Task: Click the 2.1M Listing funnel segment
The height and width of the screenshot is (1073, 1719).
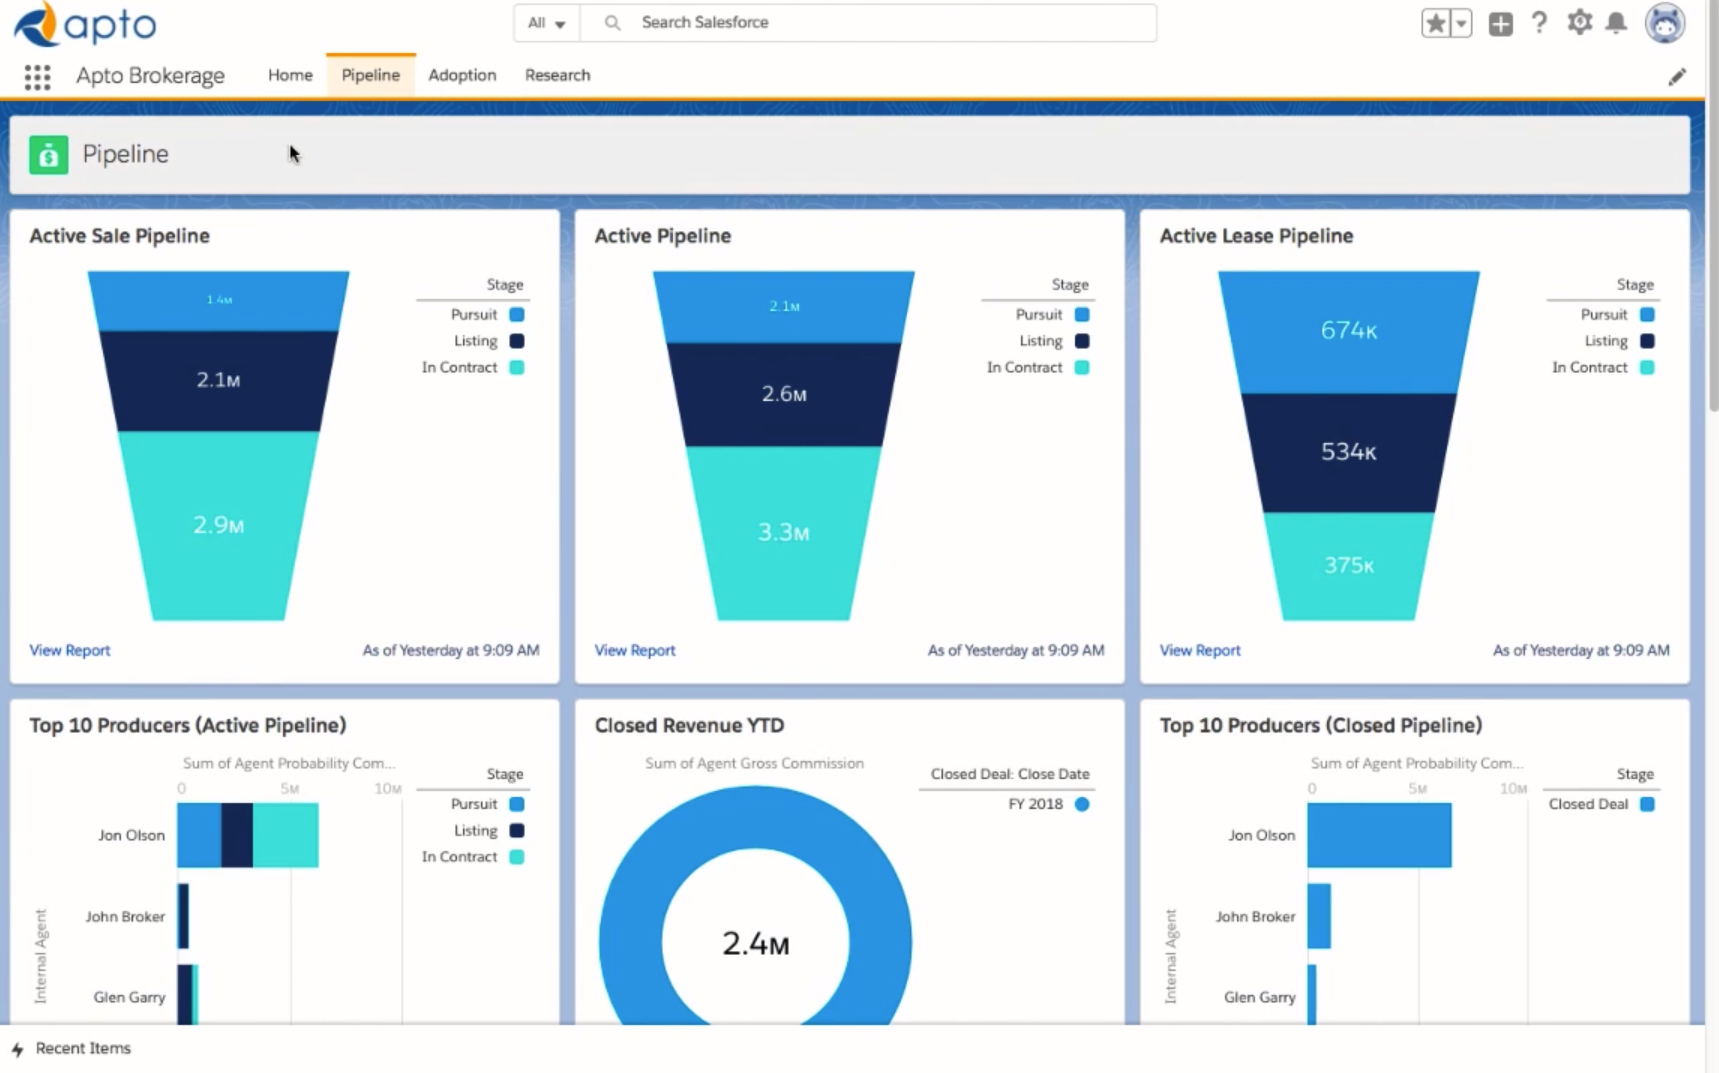Action: point(218,381)
